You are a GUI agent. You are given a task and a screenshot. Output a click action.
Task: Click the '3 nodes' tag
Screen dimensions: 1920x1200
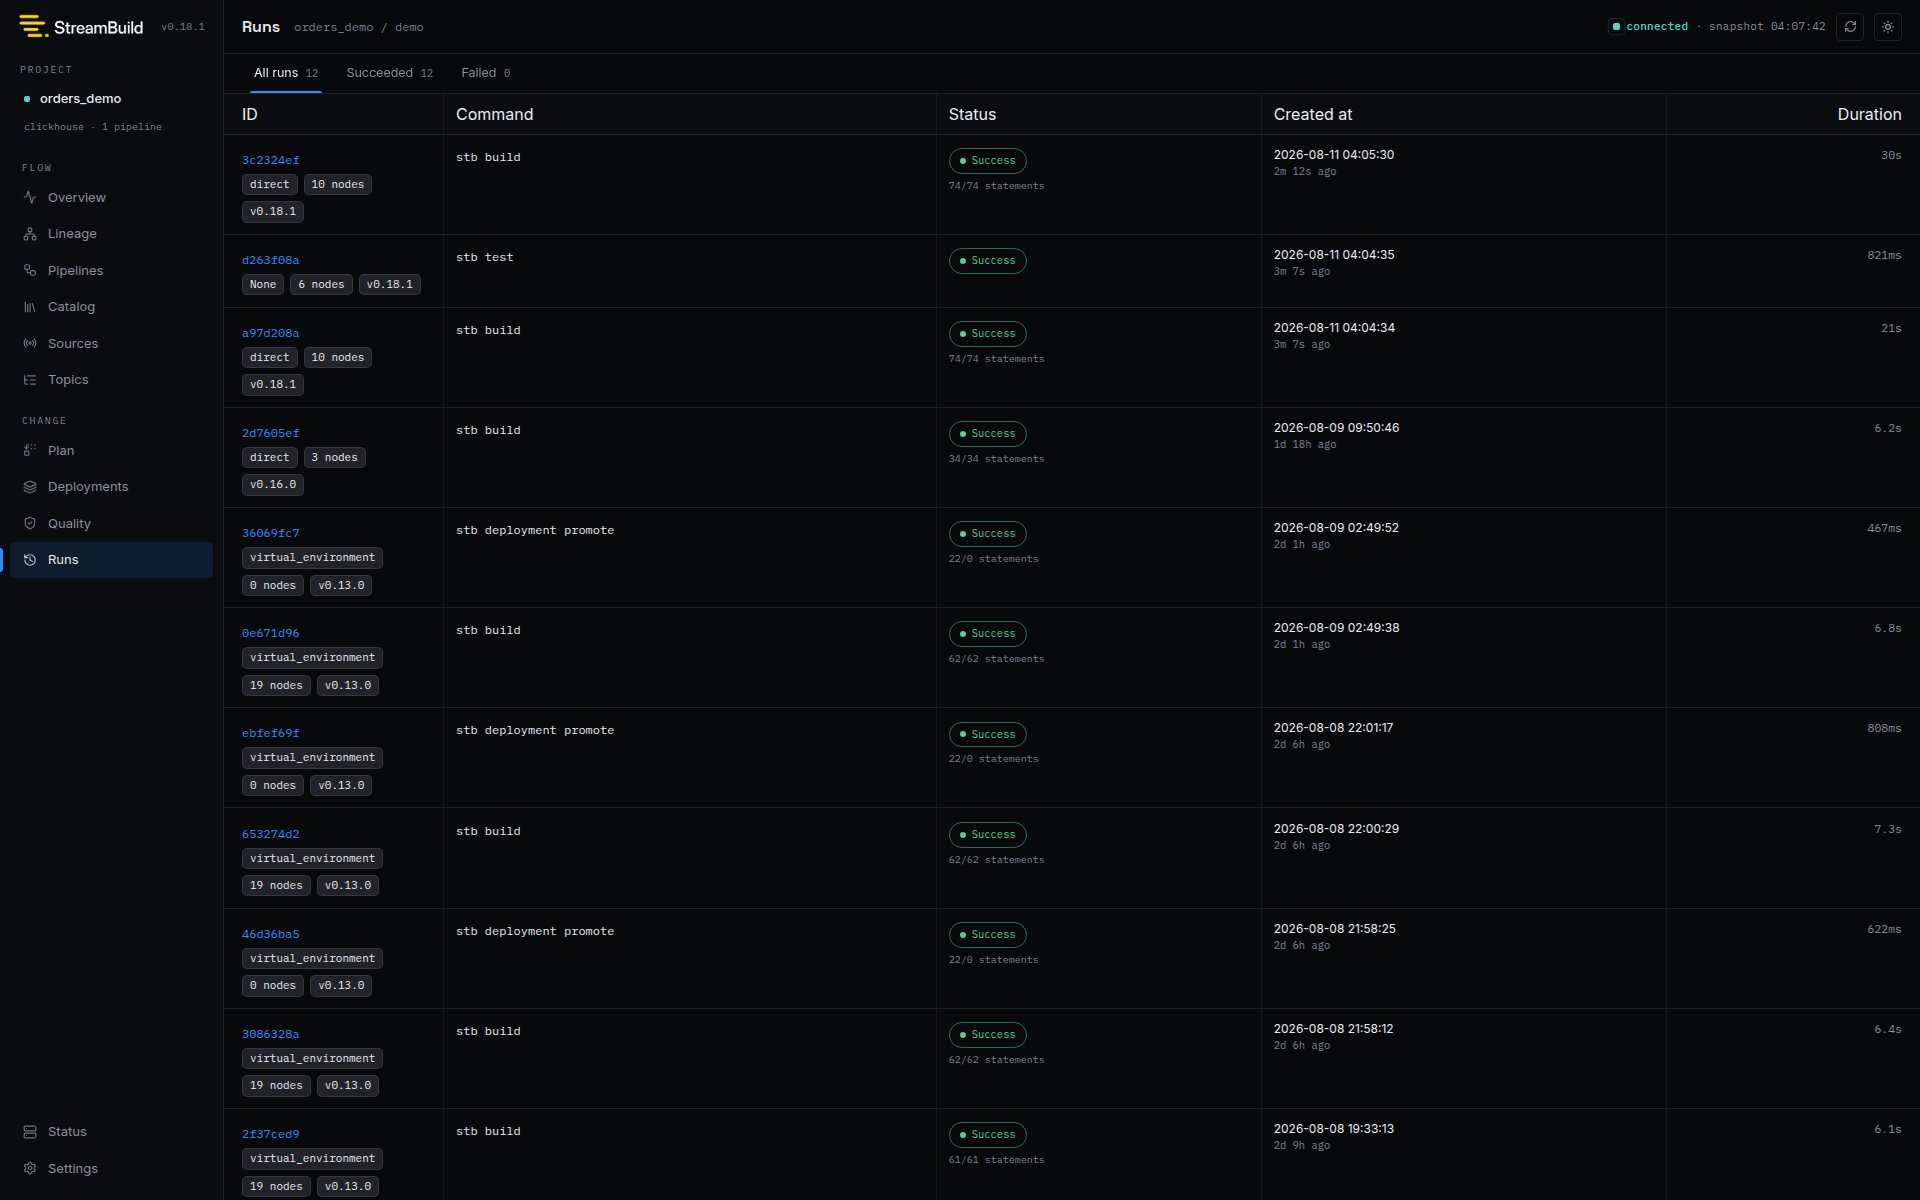pos(335,458)
